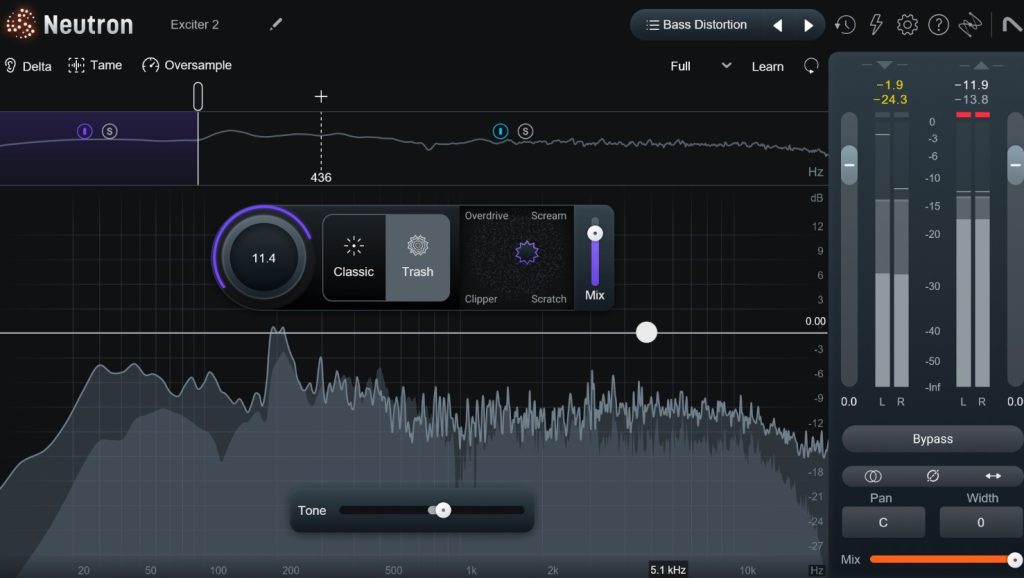Click the lightning bolt zero latency icon
The width and height of the screenshot is (1024, 578).
coord(876,25)
